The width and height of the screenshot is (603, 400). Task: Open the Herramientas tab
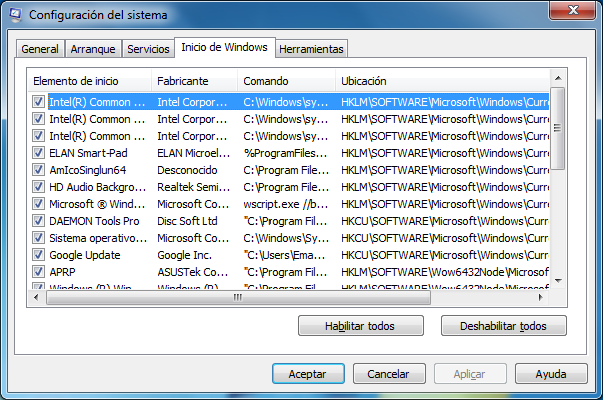click(x=311, y=49)
